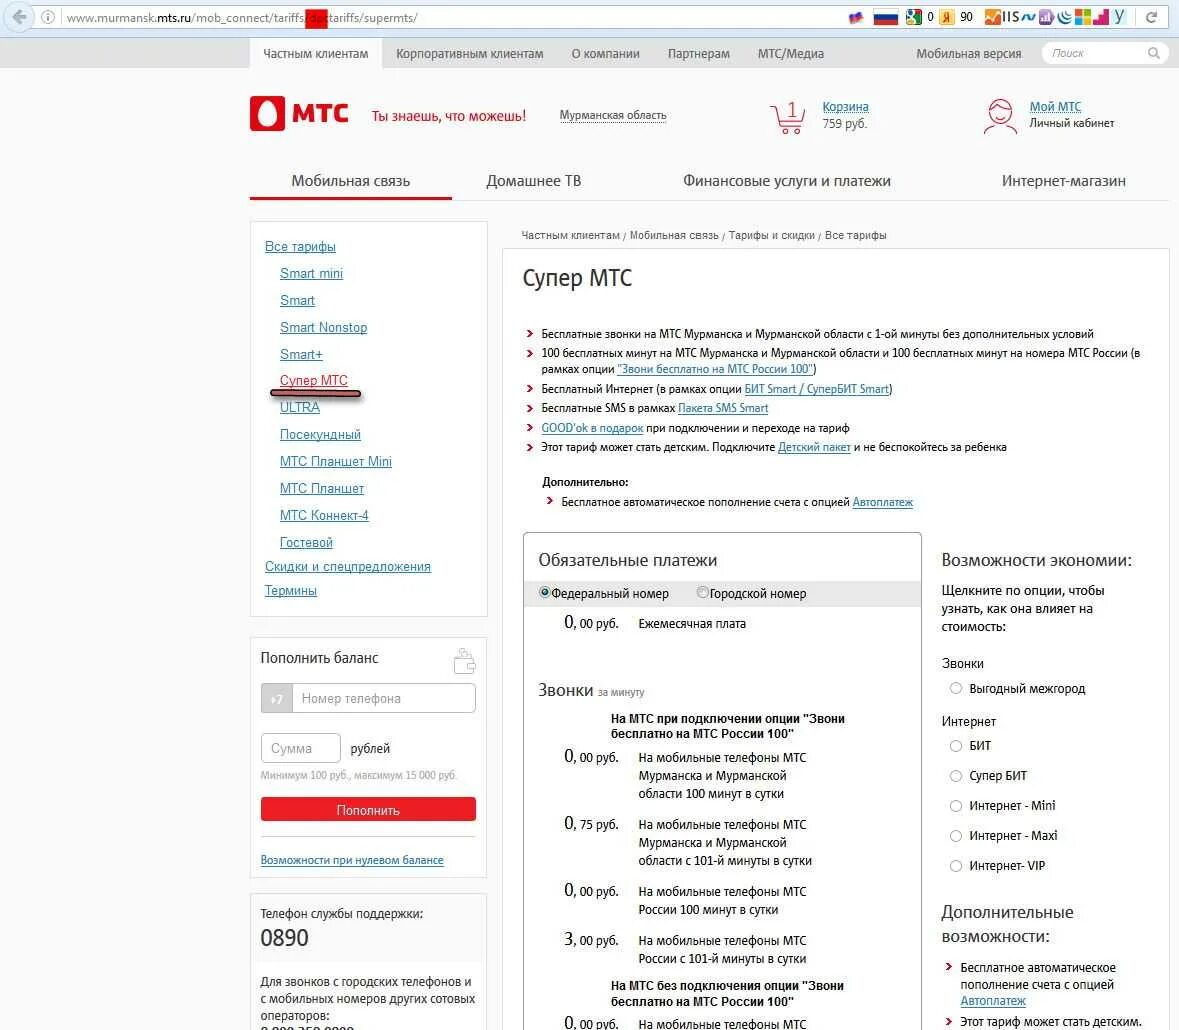Select the Супер БИТ option
This screenshot has width=1179, height=1030.
pyautogui.click(x=956, y=776)
